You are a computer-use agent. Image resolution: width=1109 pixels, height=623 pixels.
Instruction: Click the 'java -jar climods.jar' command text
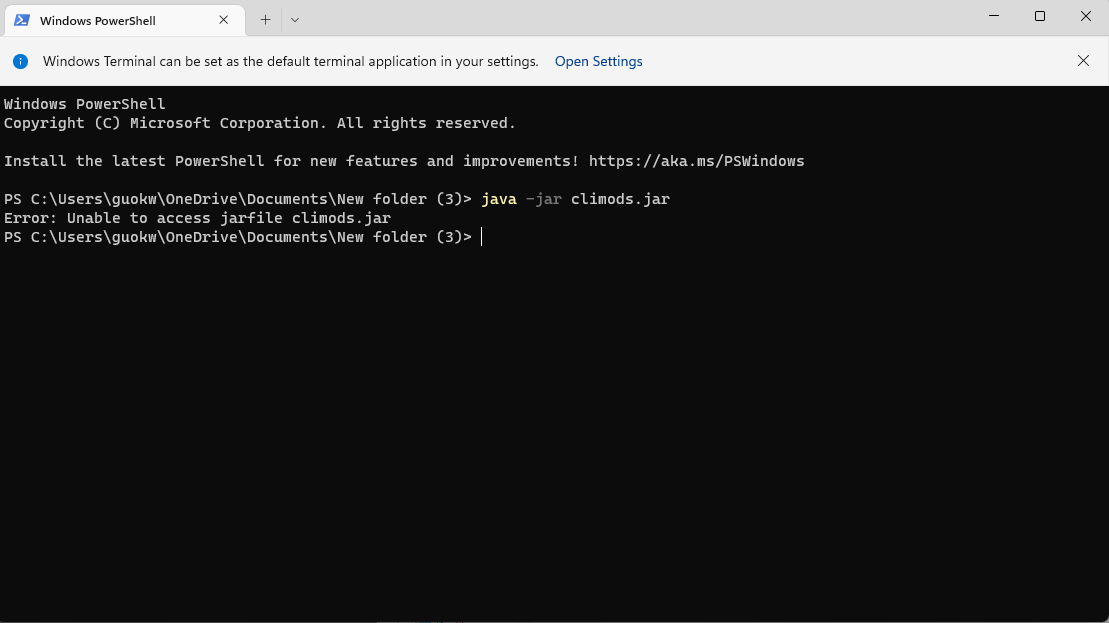tap(575, 199)
